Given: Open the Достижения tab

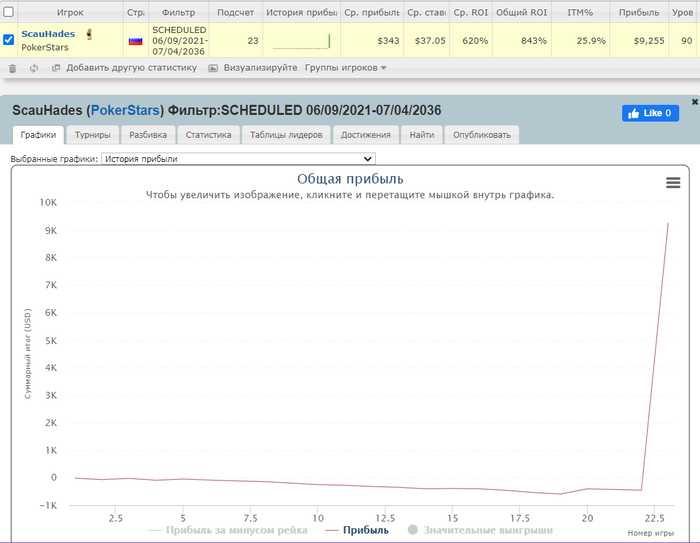Looking at the screenshot, I should pos(366,135).
